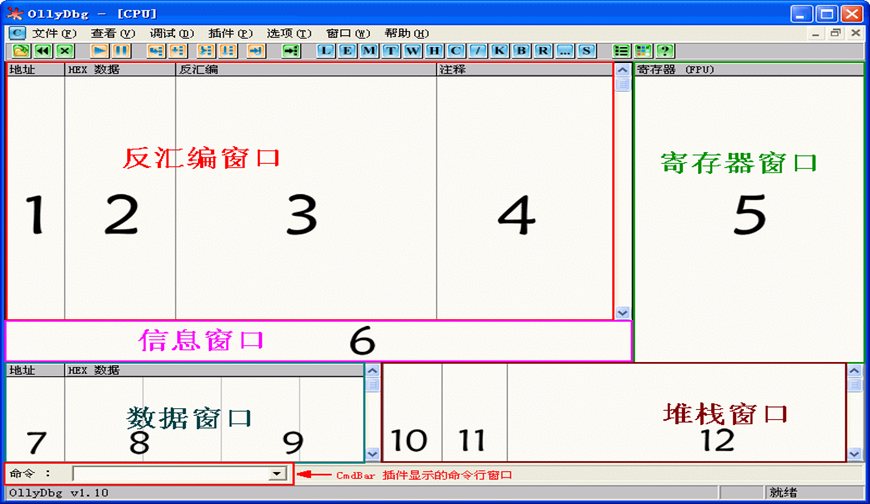Viewport: 870px width, 504px height.
Task: Open Memory map with M button
Action: coord(369,51)
